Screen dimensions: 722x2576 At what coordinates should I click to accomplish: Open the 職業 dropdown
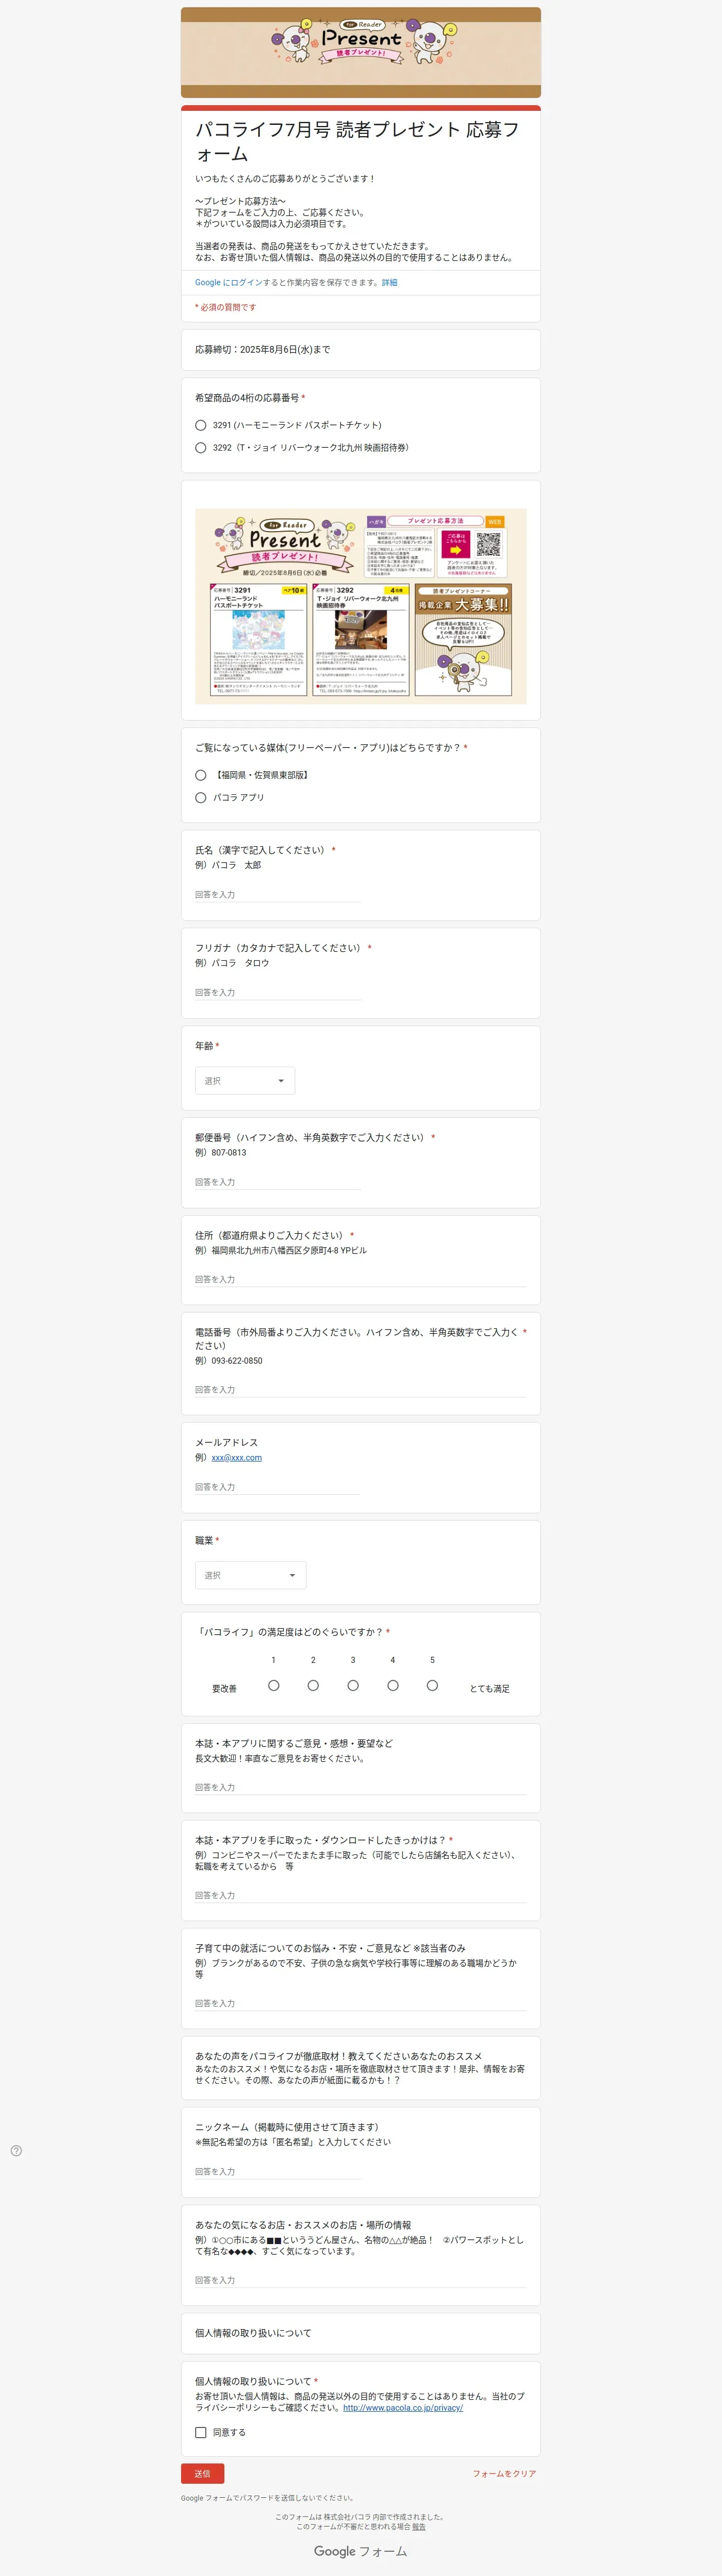[x=250, y=1575]
